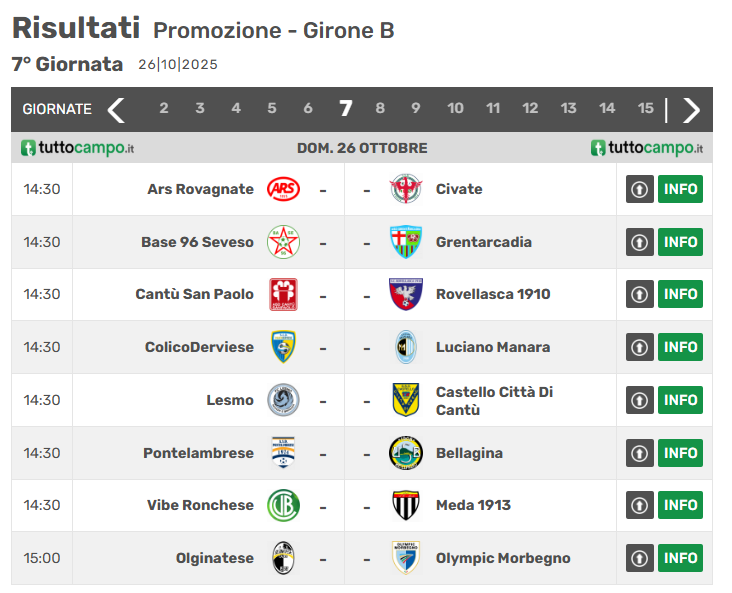Click the Rovellasca 1910 shield crest
Viewport: 732px width, 593px height.
[x=405, y=294]
